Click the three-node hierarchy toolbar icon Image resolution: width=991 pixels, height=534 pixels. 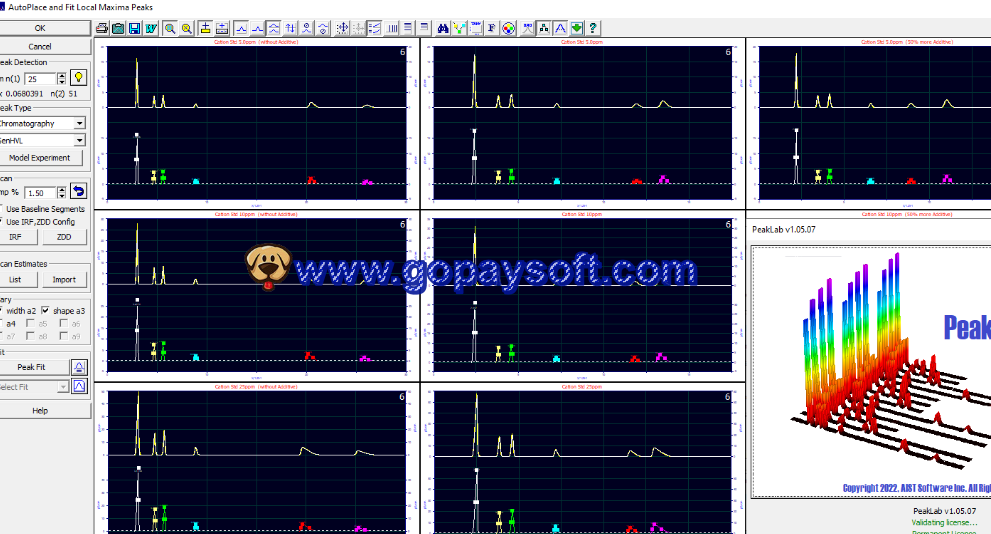544,28
